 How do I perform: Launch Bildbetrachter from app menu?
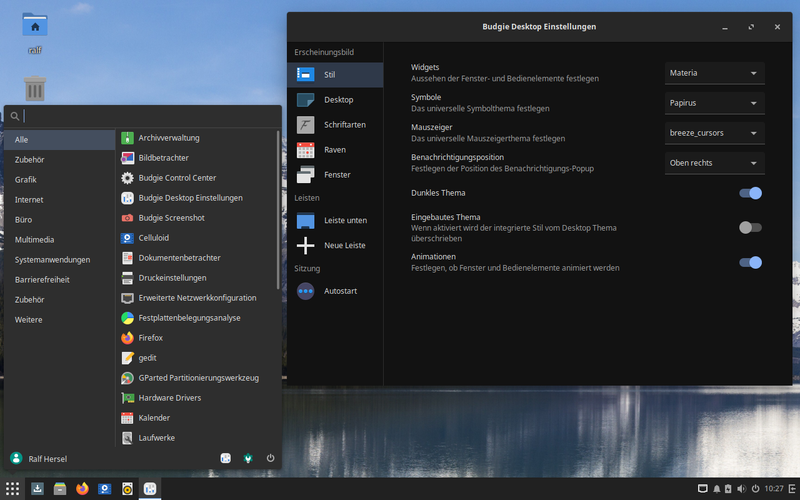pyautogui.click(x=197, y=158)
